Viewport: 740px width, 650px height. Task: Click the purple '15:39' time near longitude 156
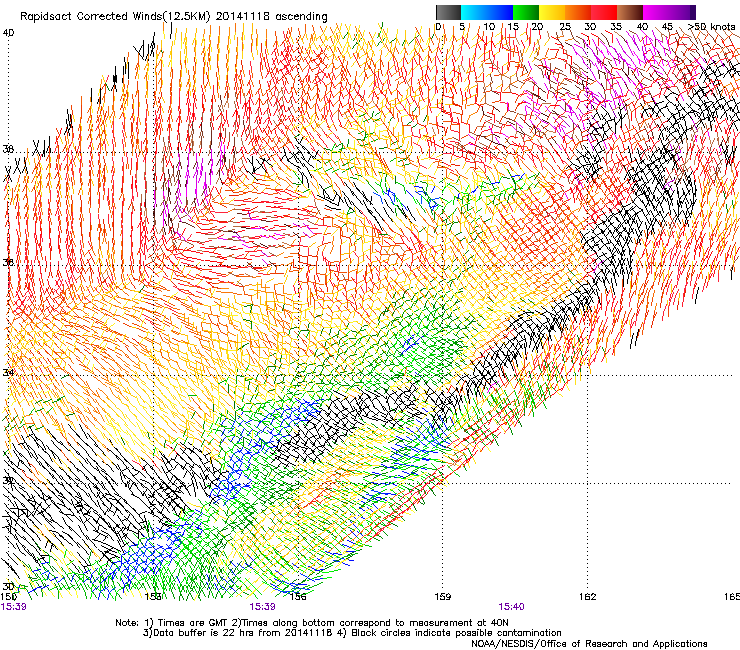click(x=262, y=607)
